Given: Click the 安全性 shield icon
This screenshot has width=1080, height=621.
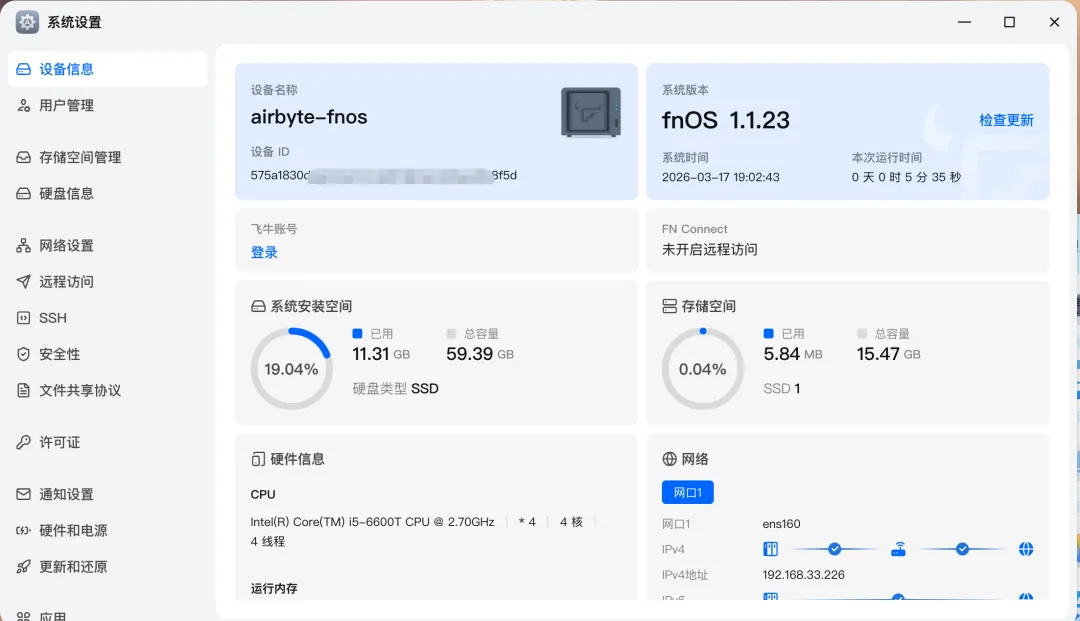Looking at the screenshot, I should coord(23,354).
